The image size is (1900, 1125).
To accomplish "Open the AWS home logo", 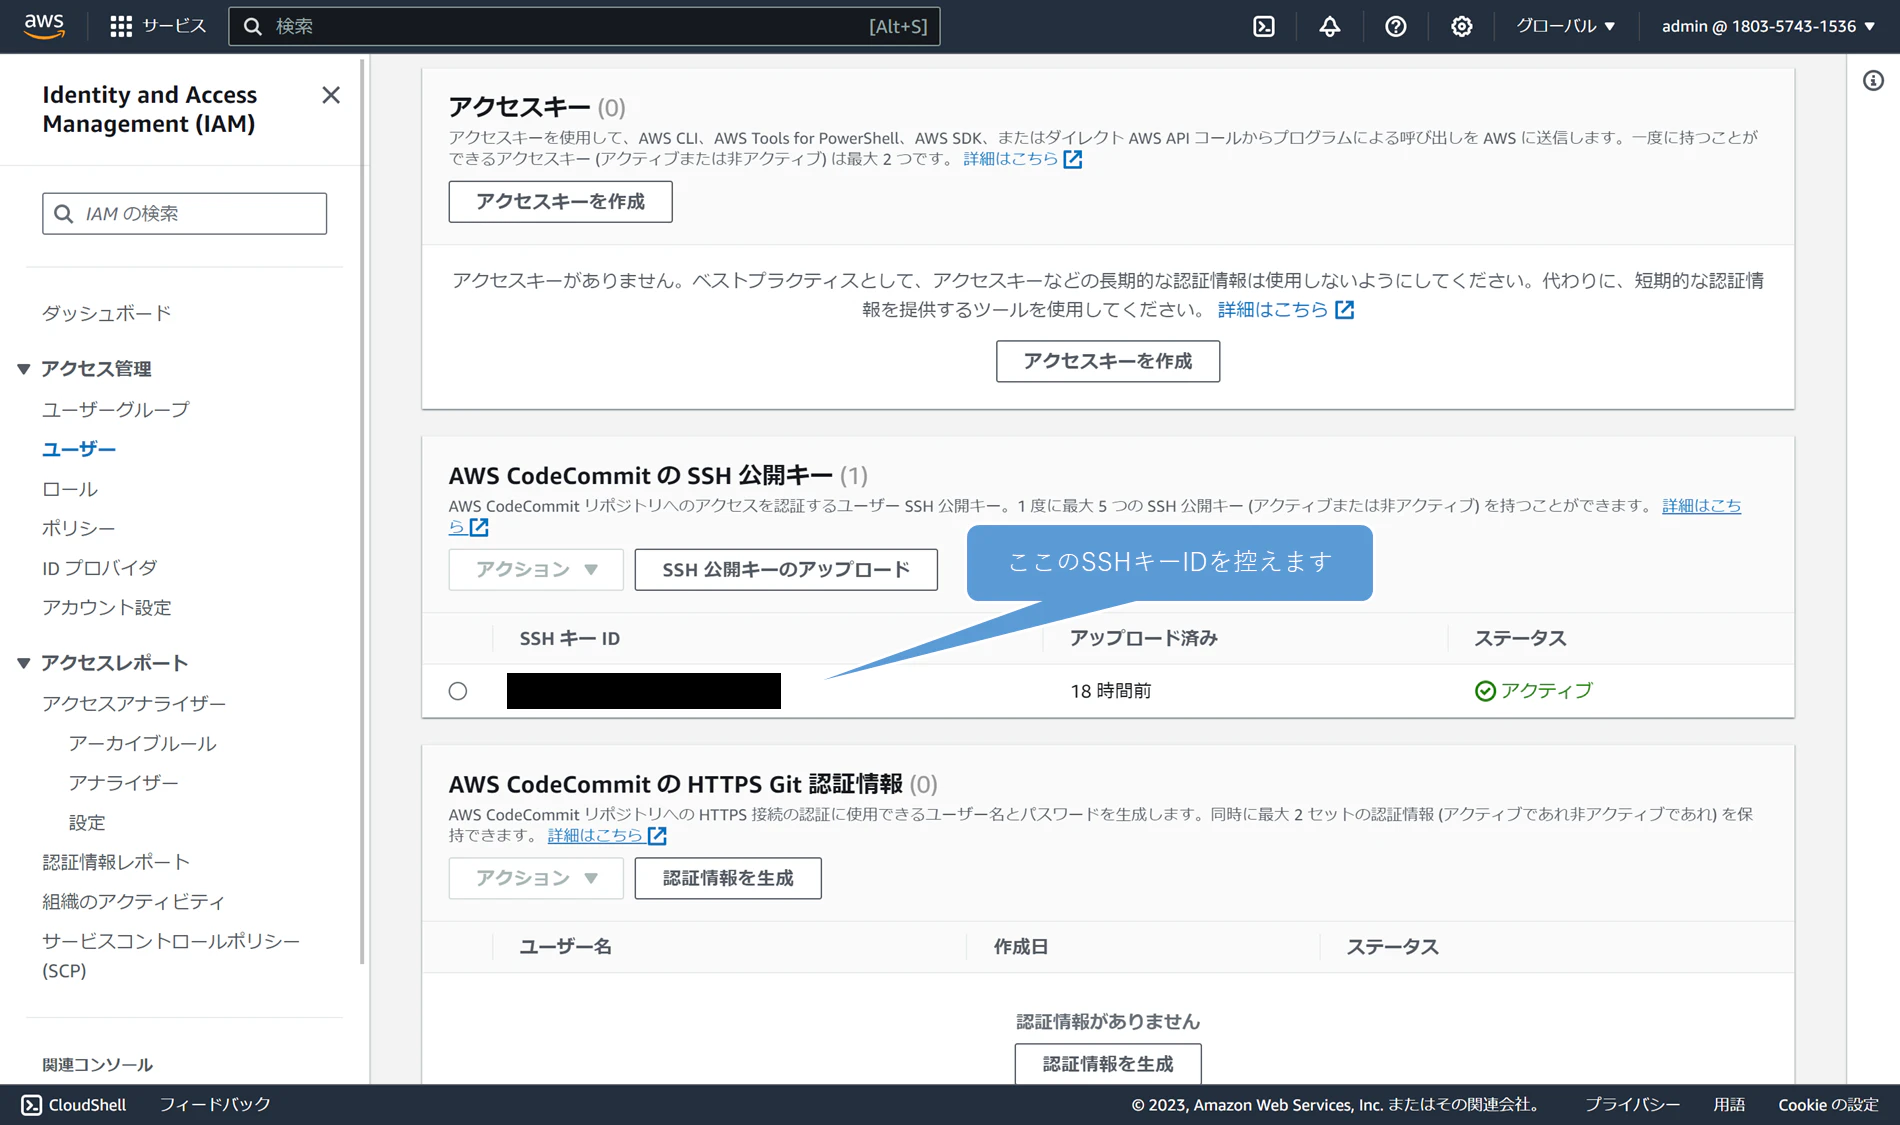I will coord(44,26).
